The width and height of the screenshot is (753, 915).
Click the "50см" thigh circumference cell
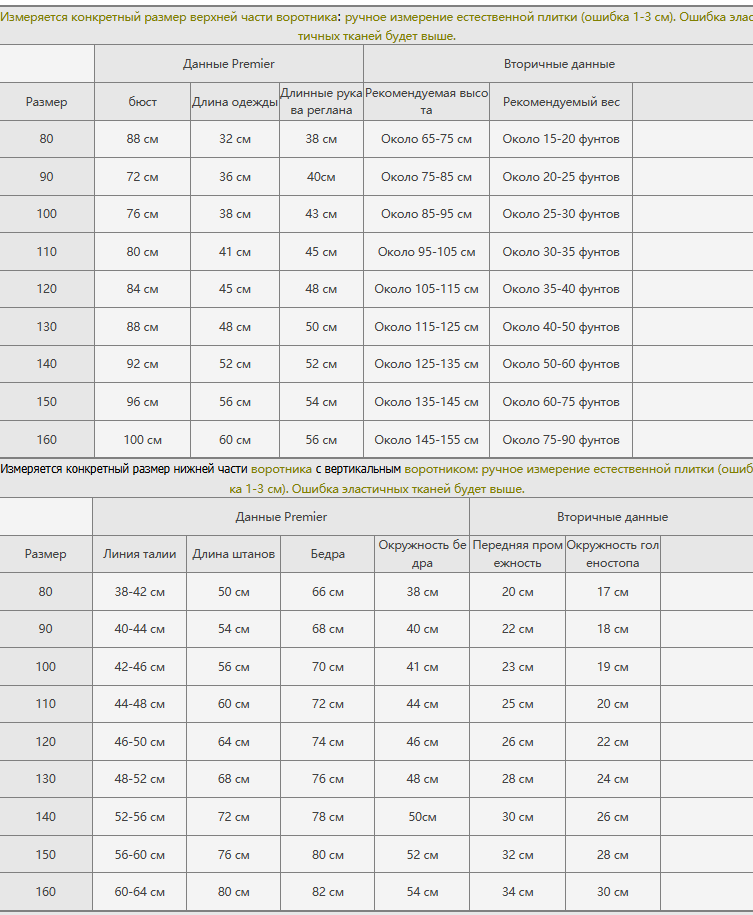422,817
